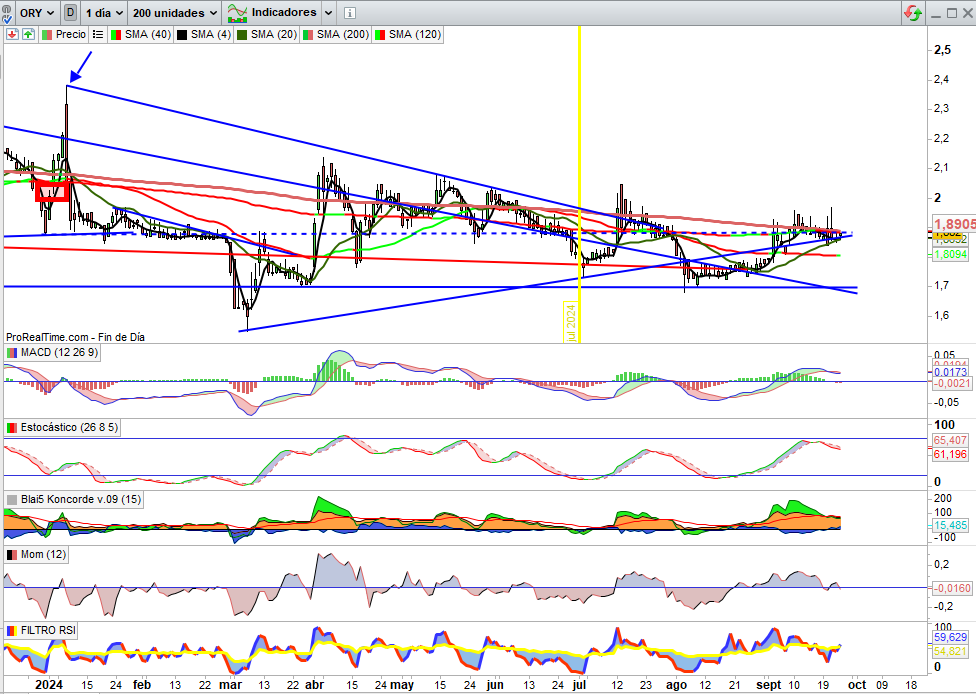Click the red-green refresh arrows icon
Image resolution: width=976 pixels, height=694 pixels.
tap(913, 12)
